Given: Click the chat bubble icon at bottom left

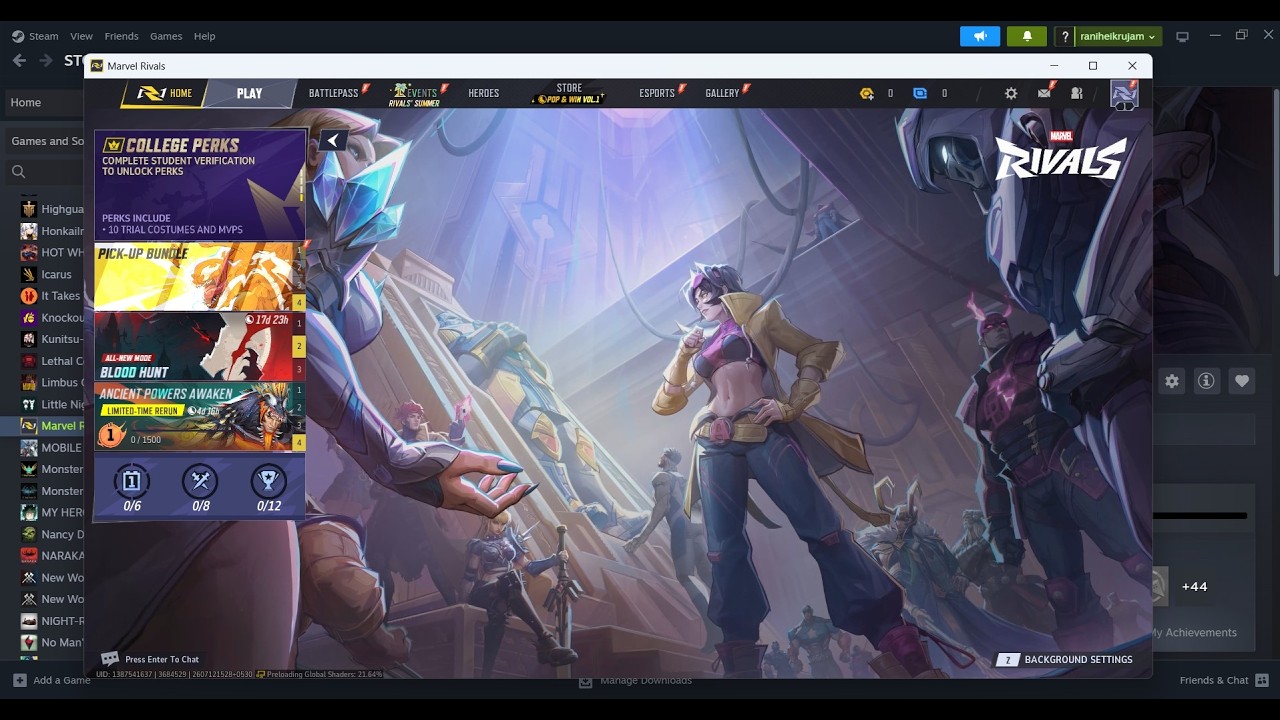Looking at the screenshot, I should tap(110, 659).
